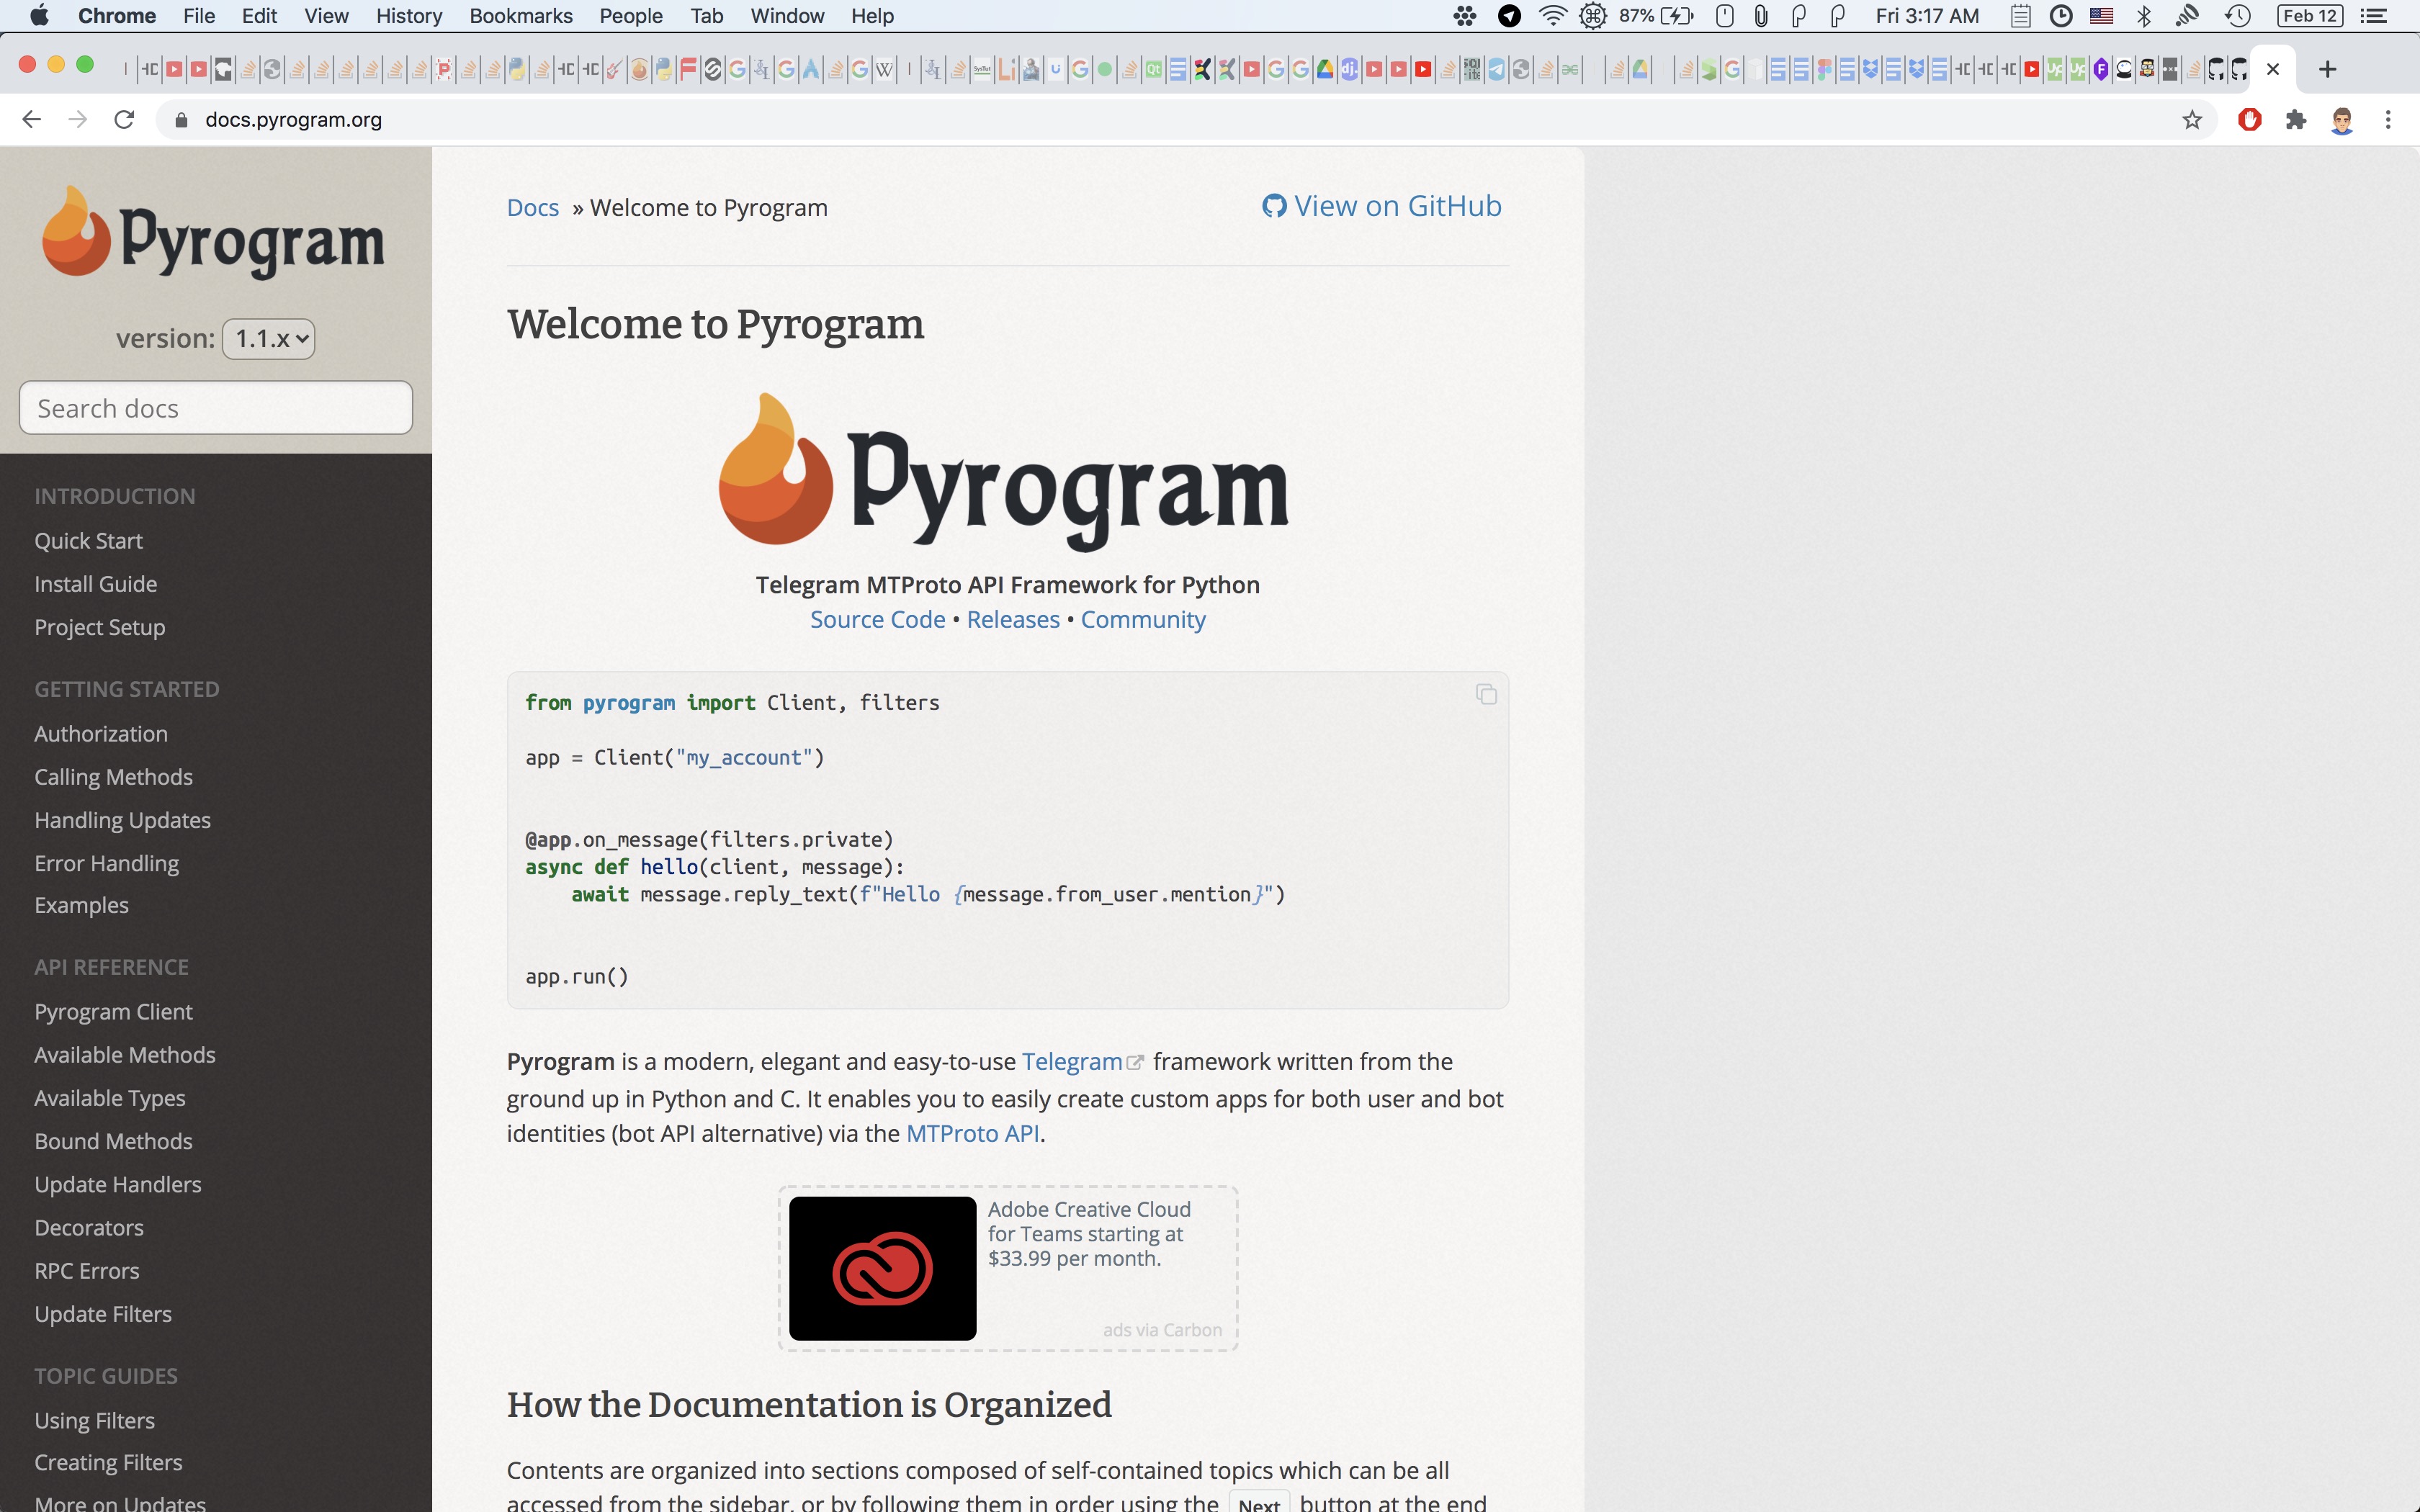
Task: Open the Community link
Action: (1143, 620)
